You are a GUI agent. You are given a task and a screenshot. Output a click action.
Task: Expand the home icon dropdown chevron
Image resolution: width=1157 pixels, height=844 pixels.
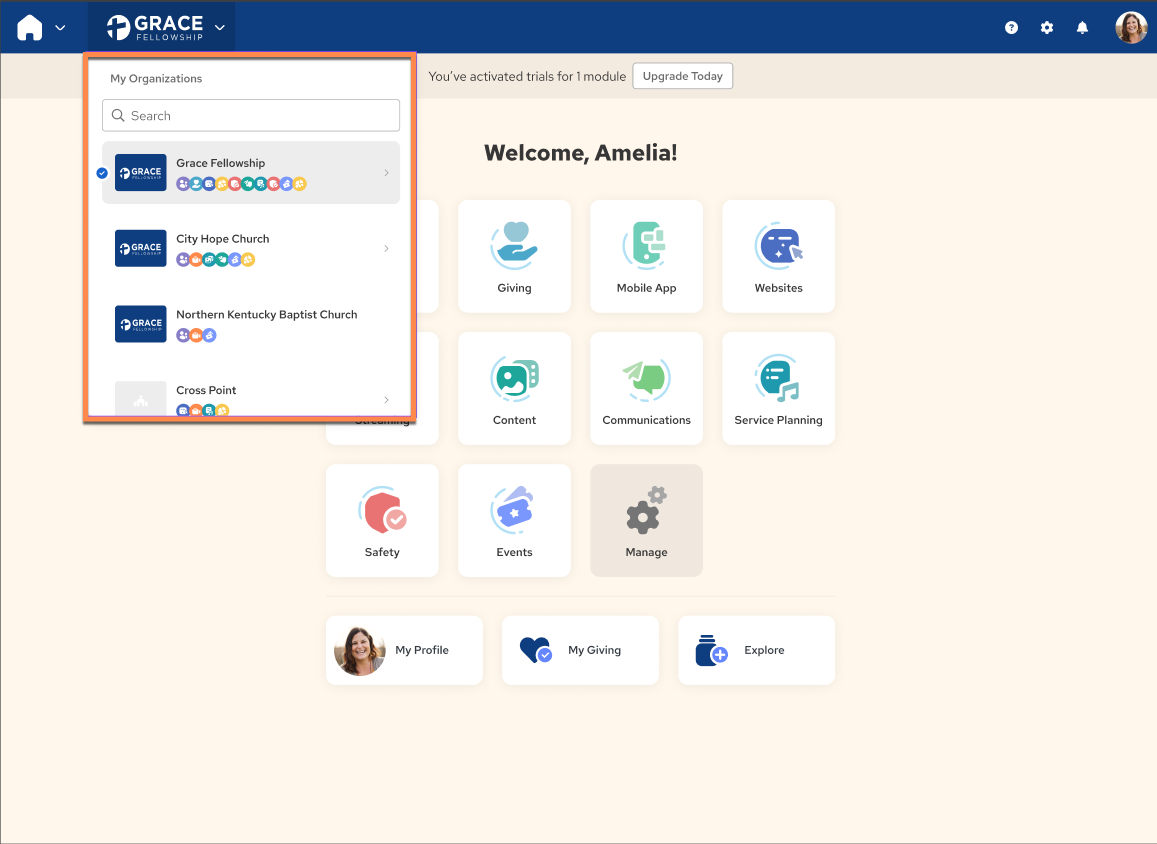tap(59, 28)
